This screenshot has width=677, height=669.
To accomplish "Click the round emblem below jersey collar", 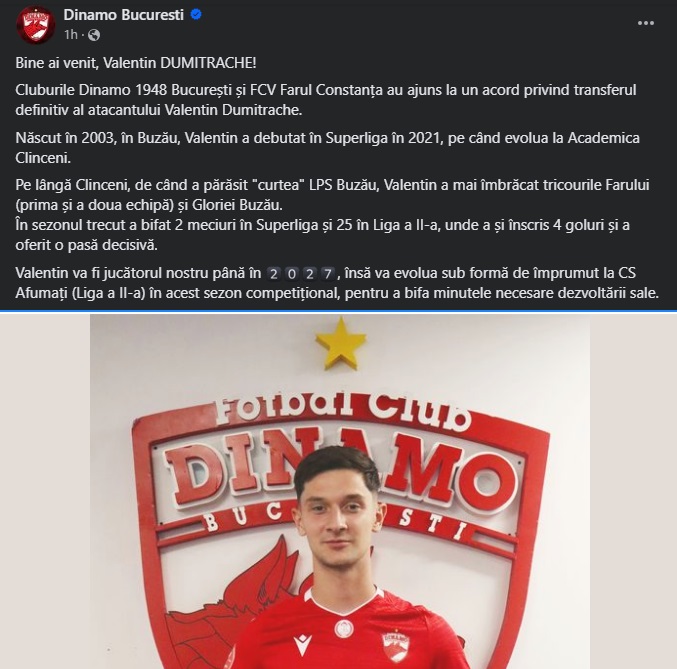I will [x=344, y=629].
